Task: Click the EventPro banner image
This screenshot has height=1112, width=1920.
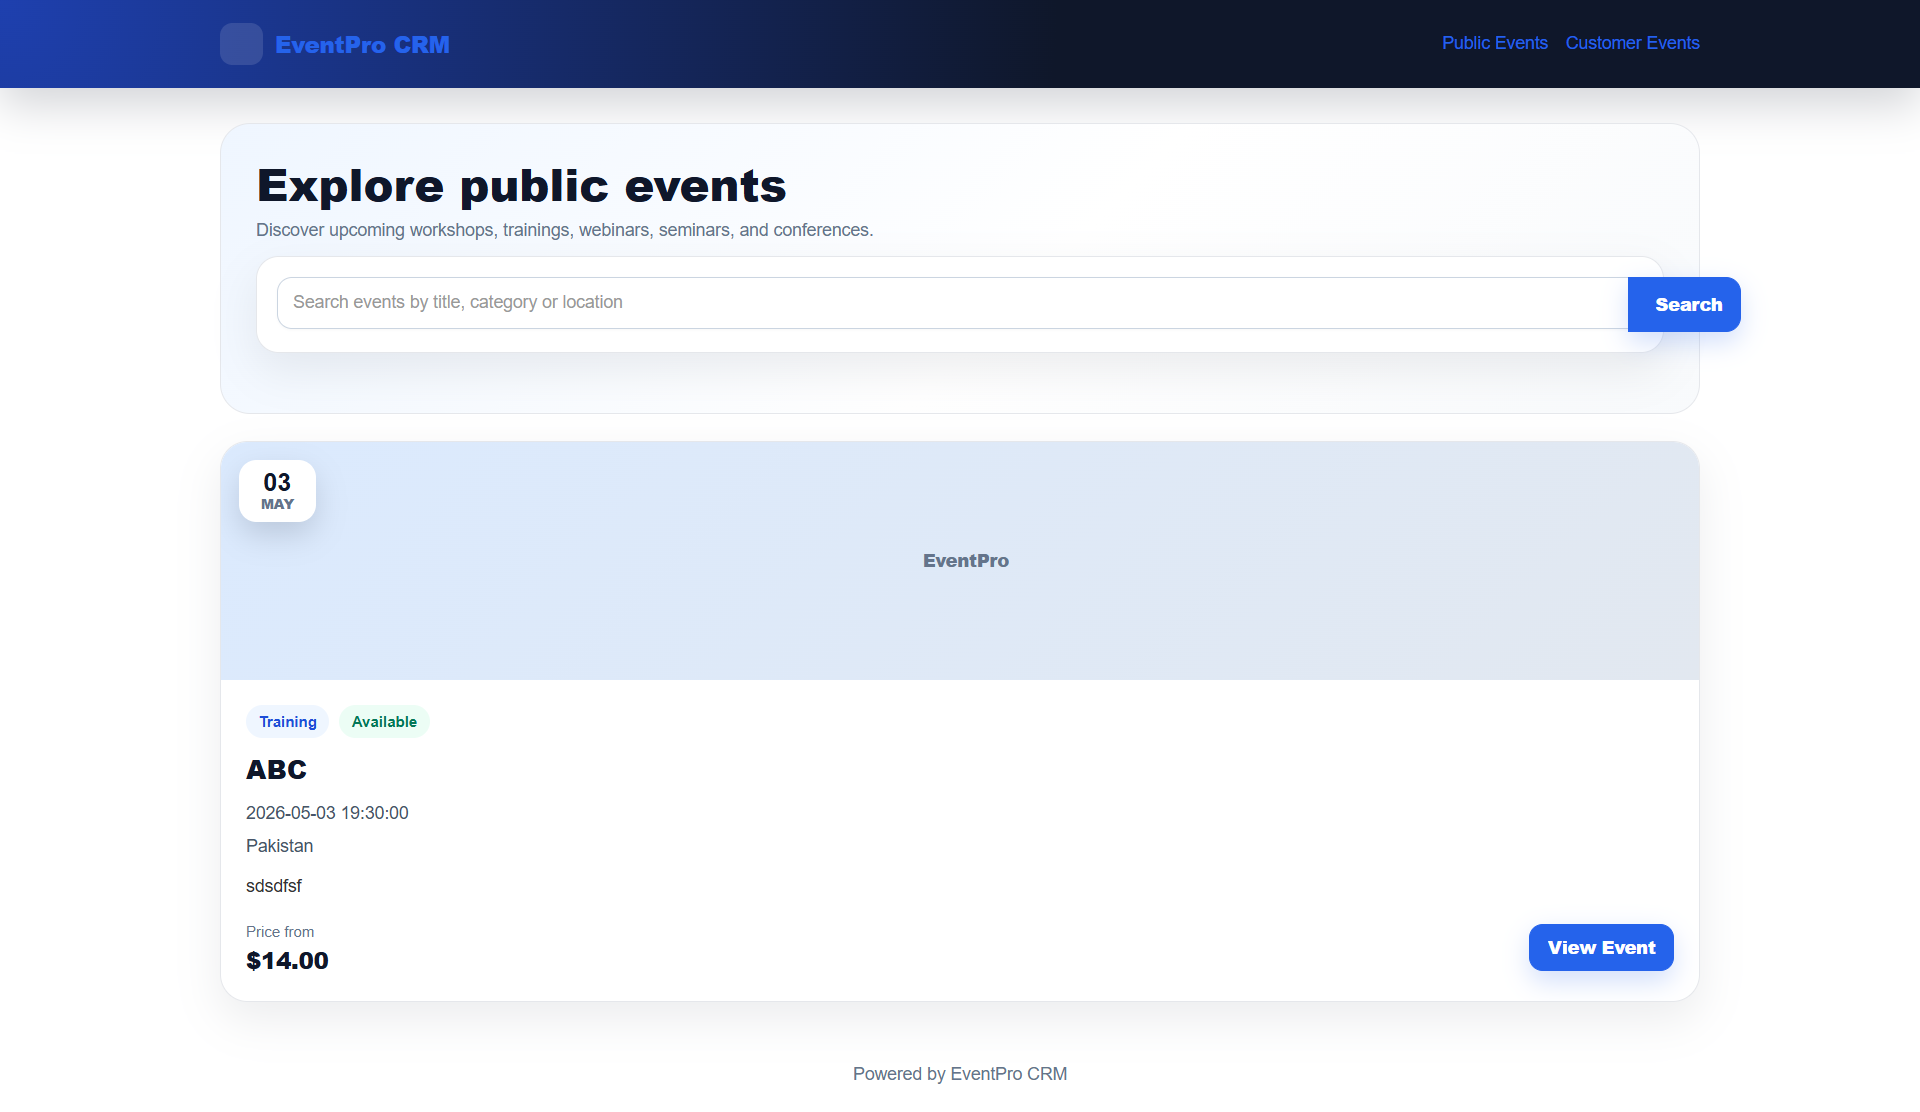Action: pyautogui.click(x=960, y=560)
